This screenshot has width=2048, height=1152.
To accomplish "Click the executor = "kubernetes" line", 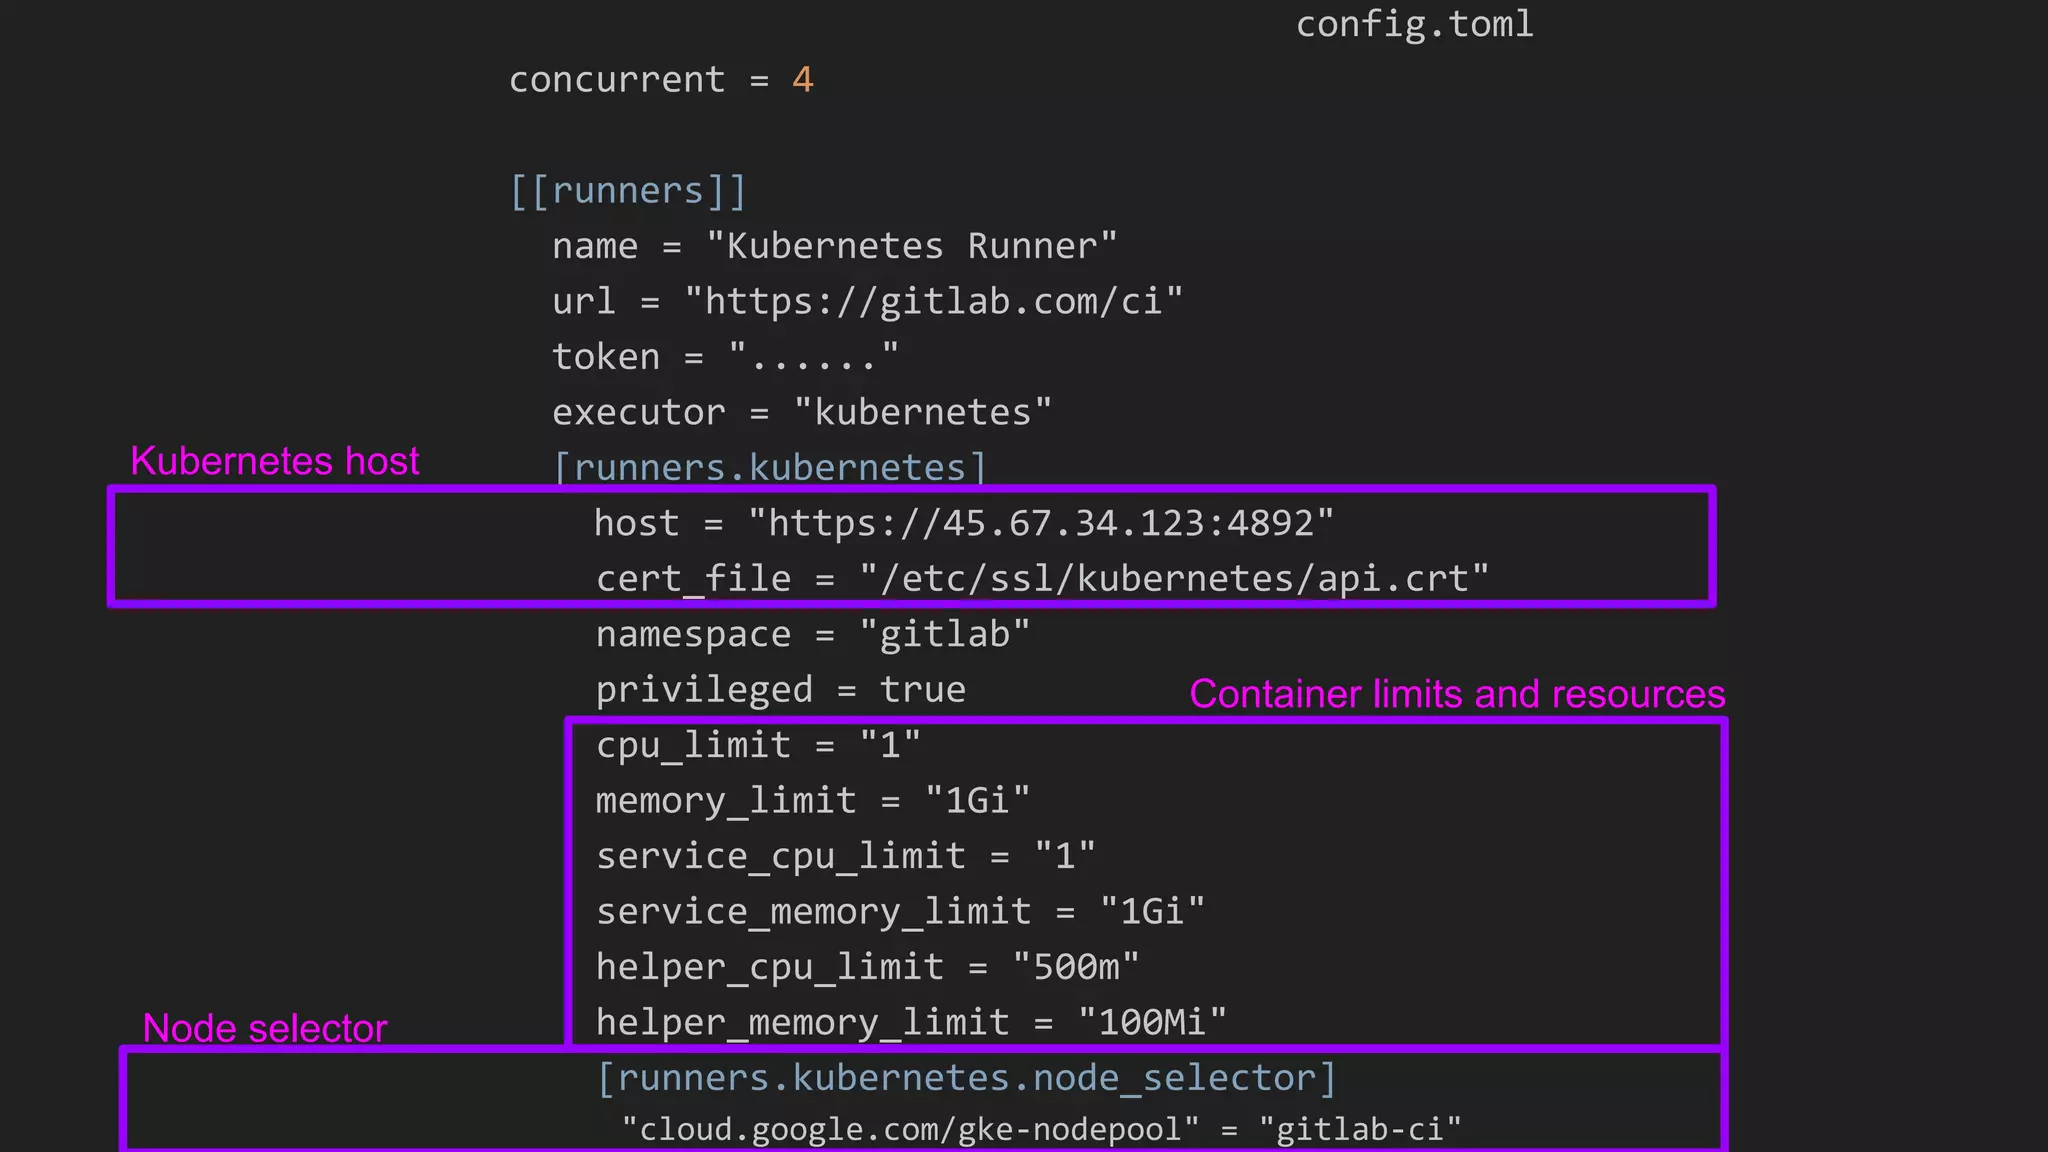I will coord(802,412).
